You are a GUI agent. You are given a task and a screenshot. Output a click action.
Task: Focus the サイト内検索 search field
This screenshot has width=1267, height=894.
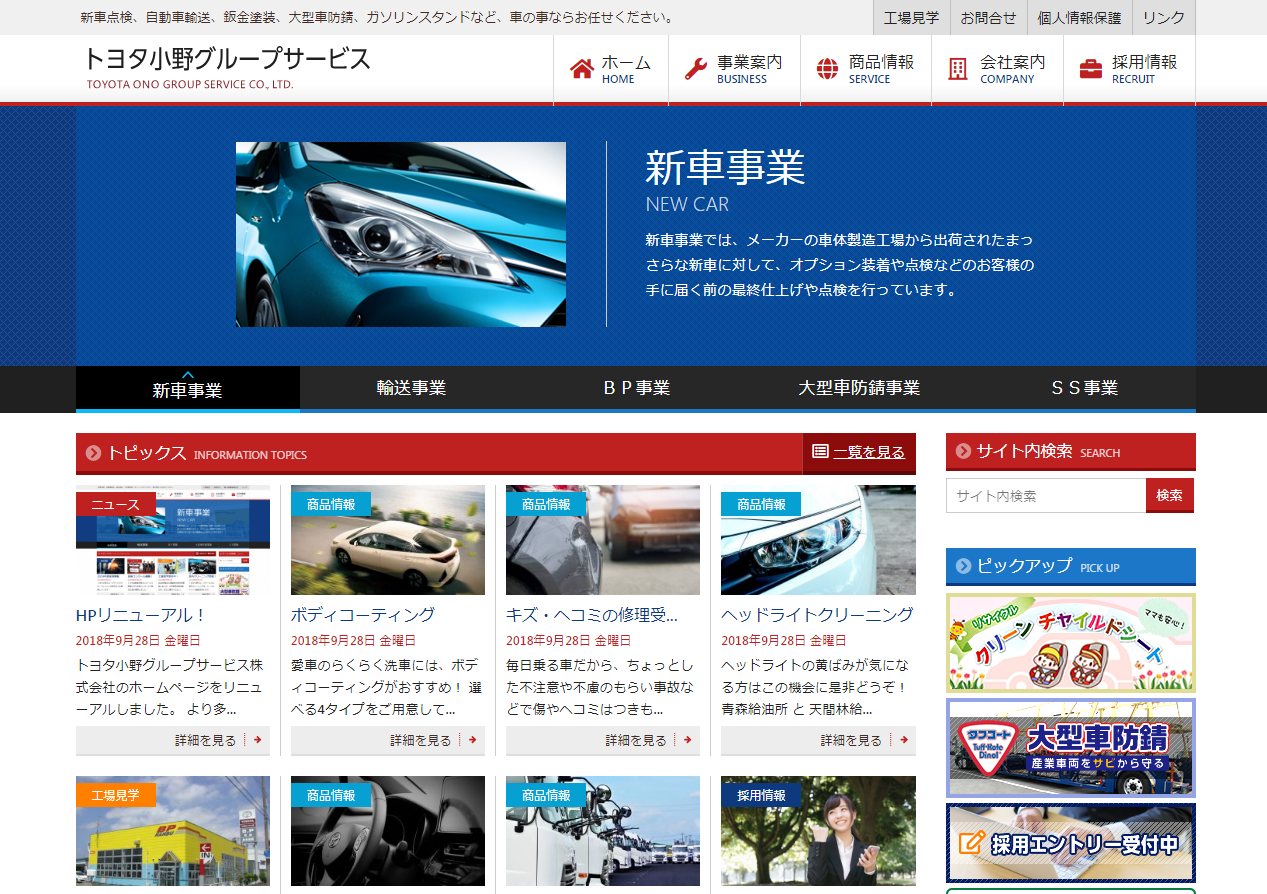[x=1046, y=496]
